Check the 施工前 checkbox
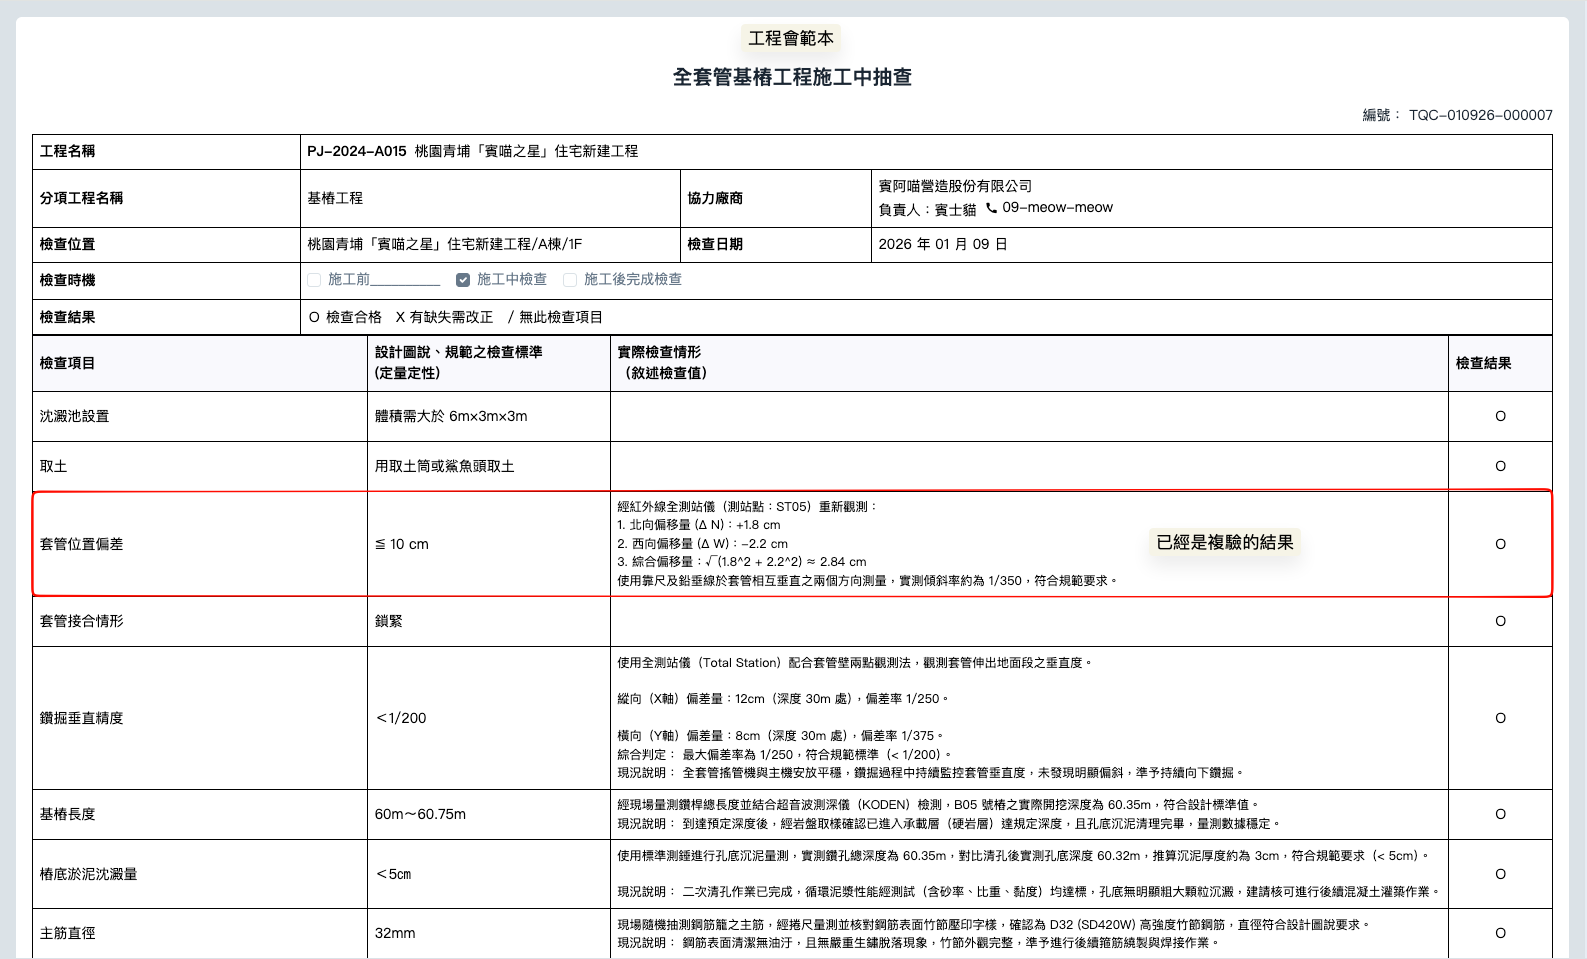This screenshot has height=959, width=1587. (314, 280)
